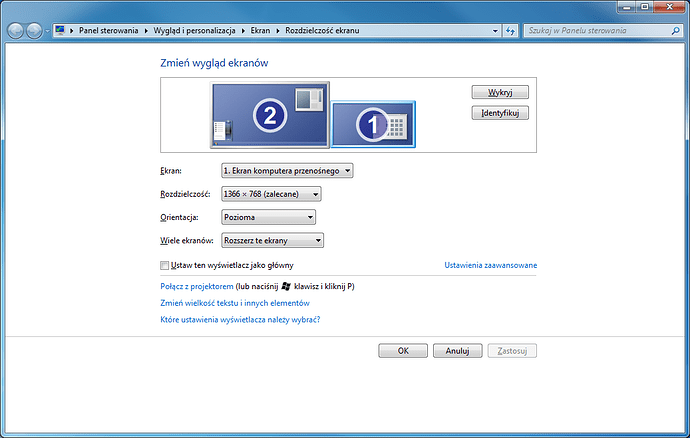Go to Panel sterowania breadcrumb
This screenshot has height=438, width=690.
[x=108, y=32]
